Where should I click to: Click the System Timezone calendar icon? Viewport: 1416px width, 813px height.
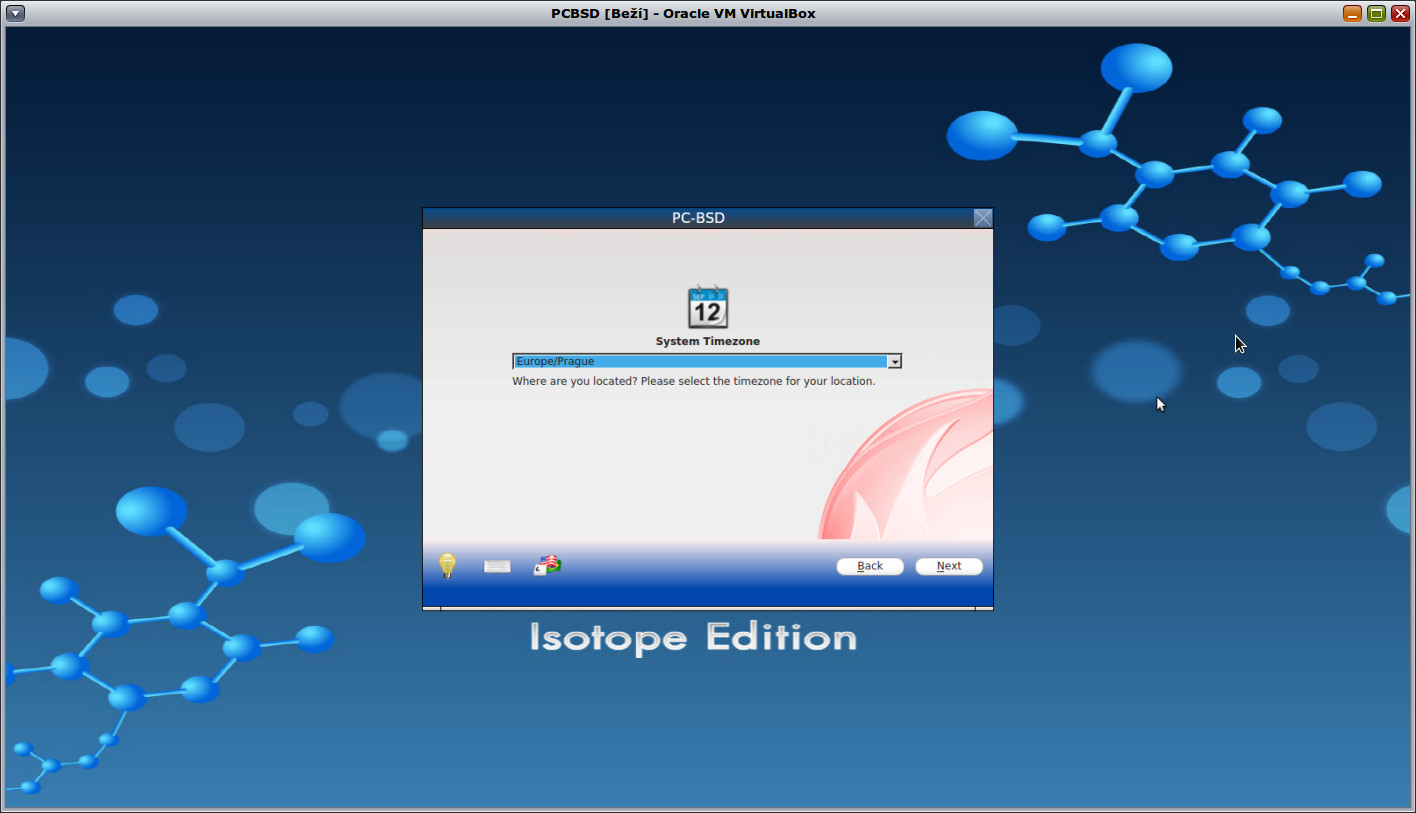pos(707,306)
